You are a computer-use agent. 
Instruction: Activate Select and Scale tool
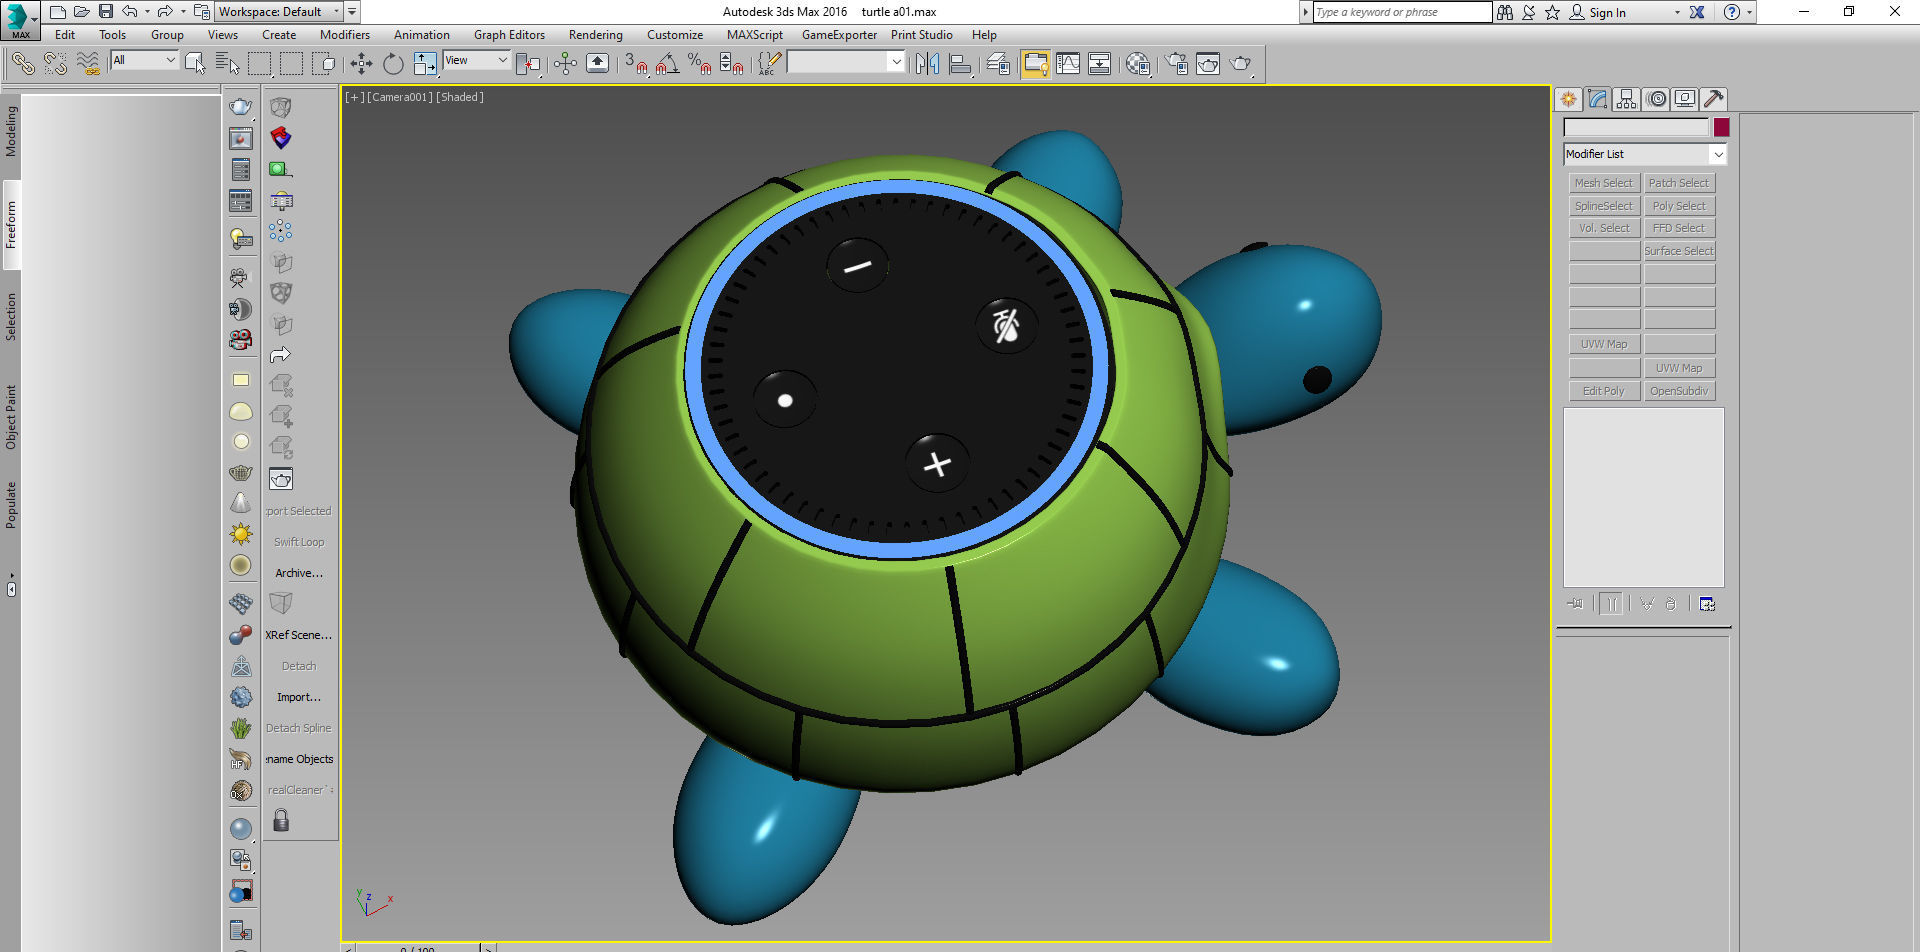(x=425, y=64)
